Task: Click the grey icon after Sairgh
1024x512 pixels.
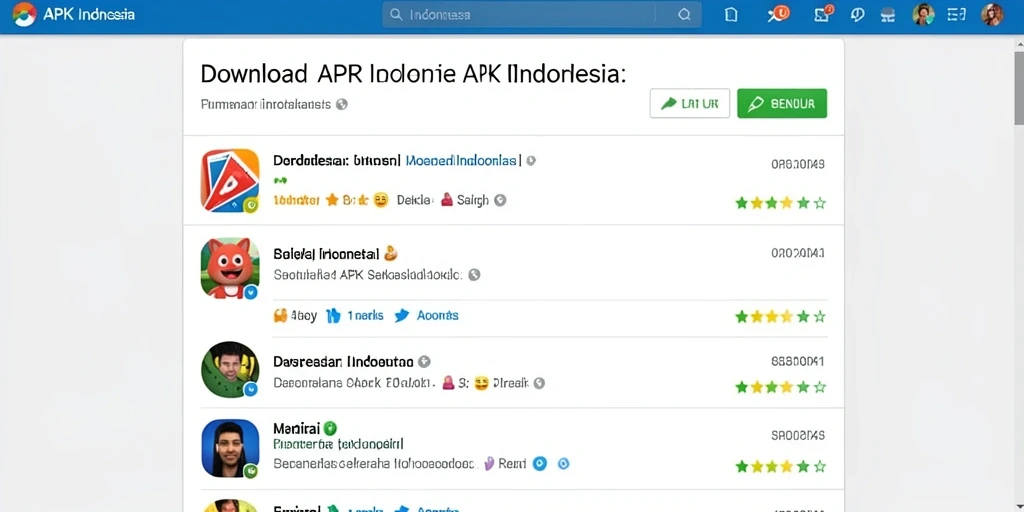Action: pos(500,200)
